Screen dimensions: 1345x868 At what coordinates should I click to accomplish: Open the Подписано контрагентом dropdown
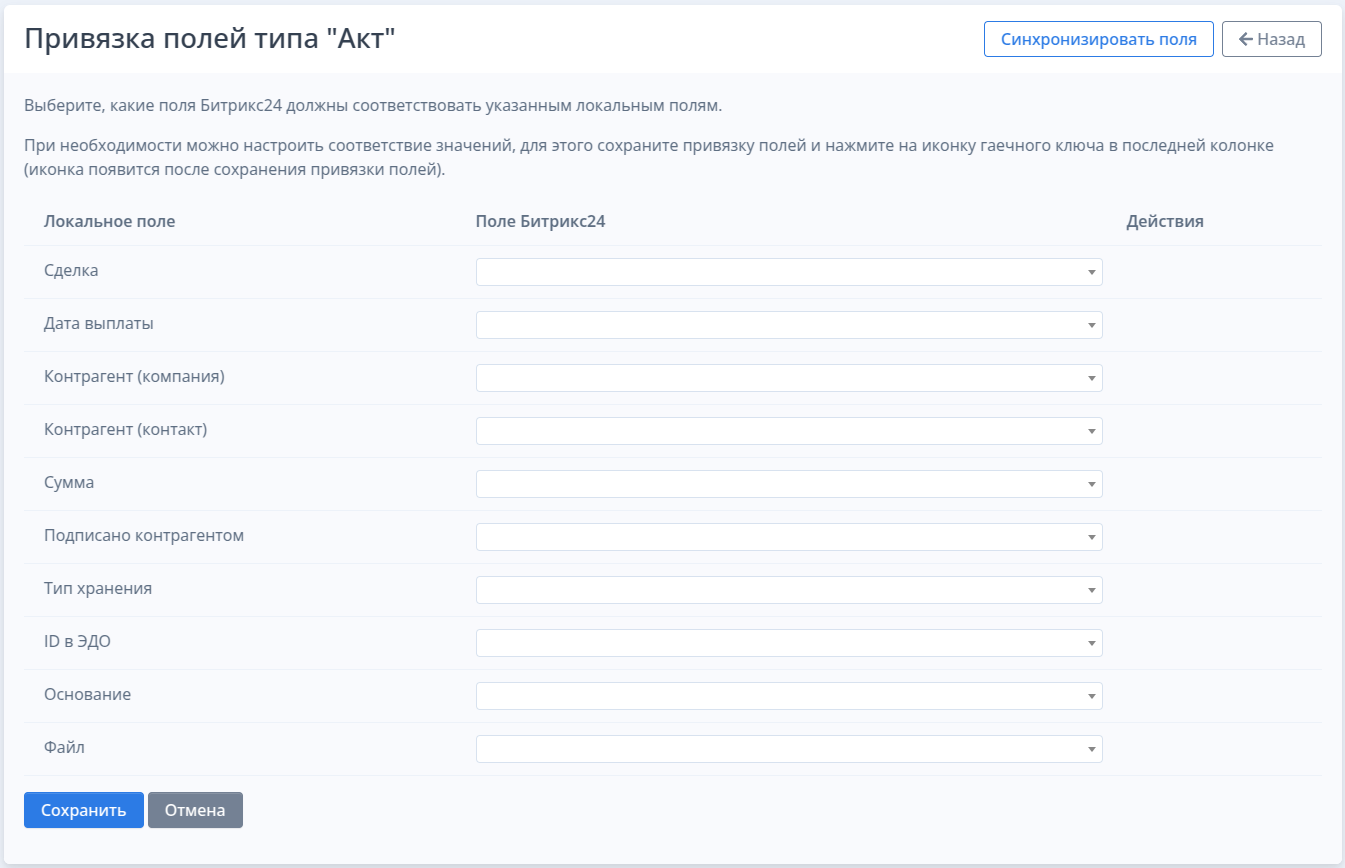[x=789, y=537]
